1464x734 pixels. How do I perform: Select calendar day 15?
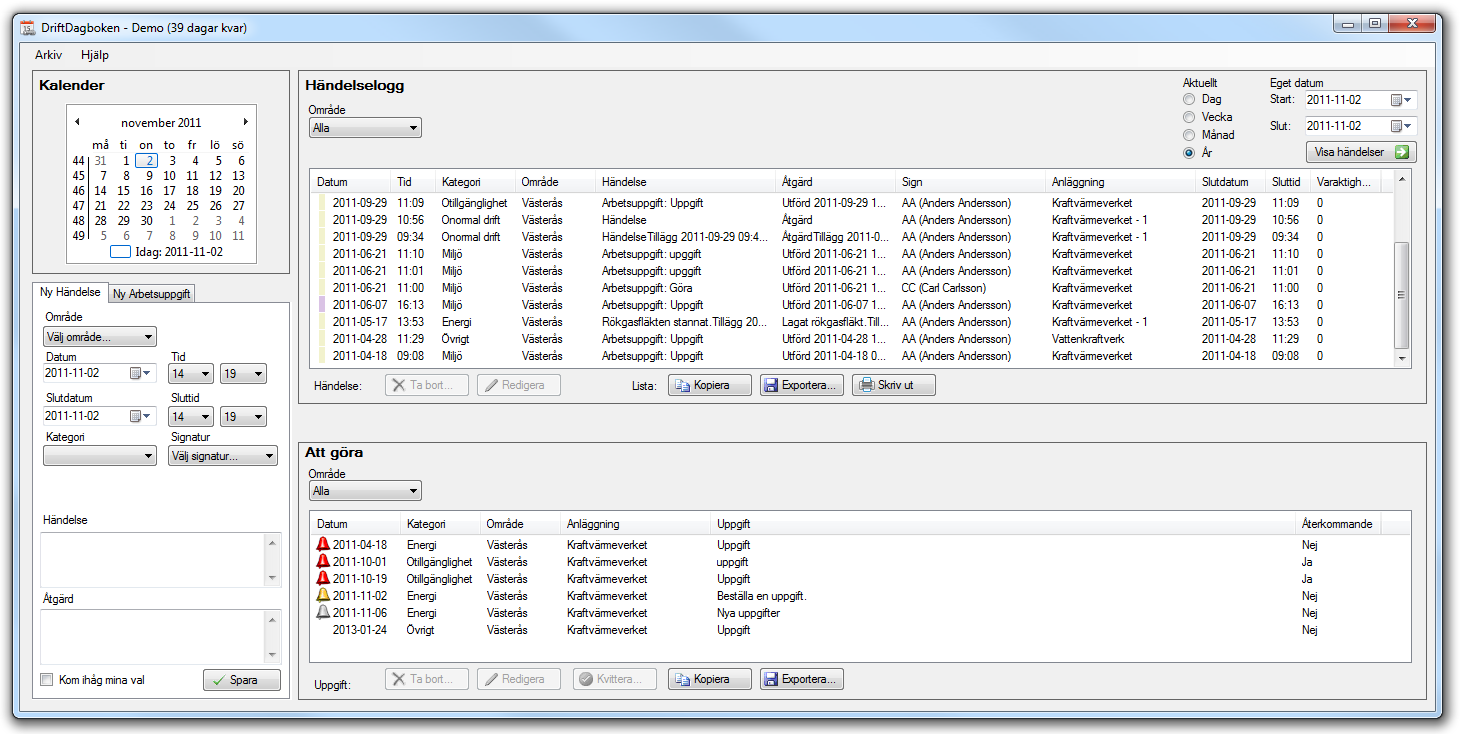(123, 190)
